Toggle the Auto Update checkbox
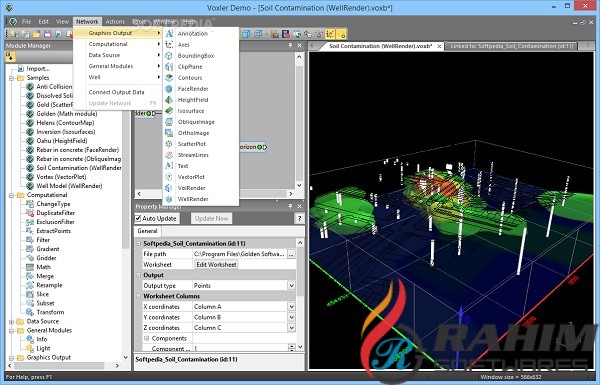Viewport: 600px width, 385px height. click(138, 219)
